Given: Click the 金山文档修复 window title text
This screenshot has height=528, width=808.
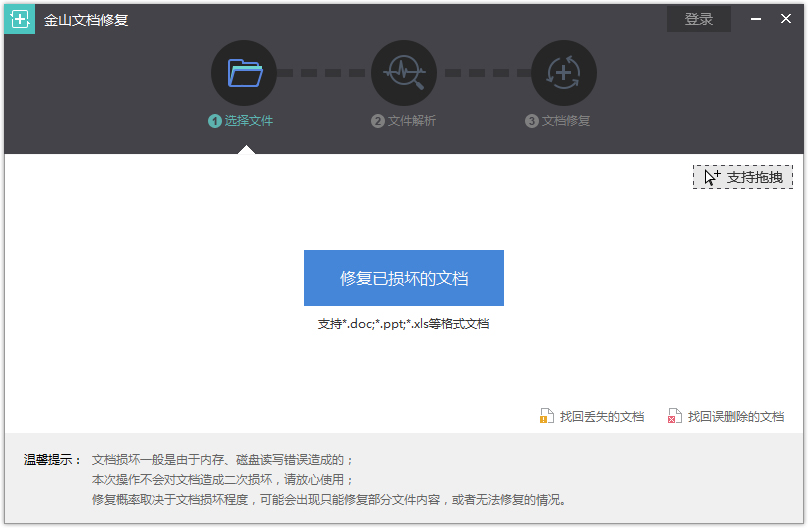Looking at the screenshot, I should click(x=86, y=20).
